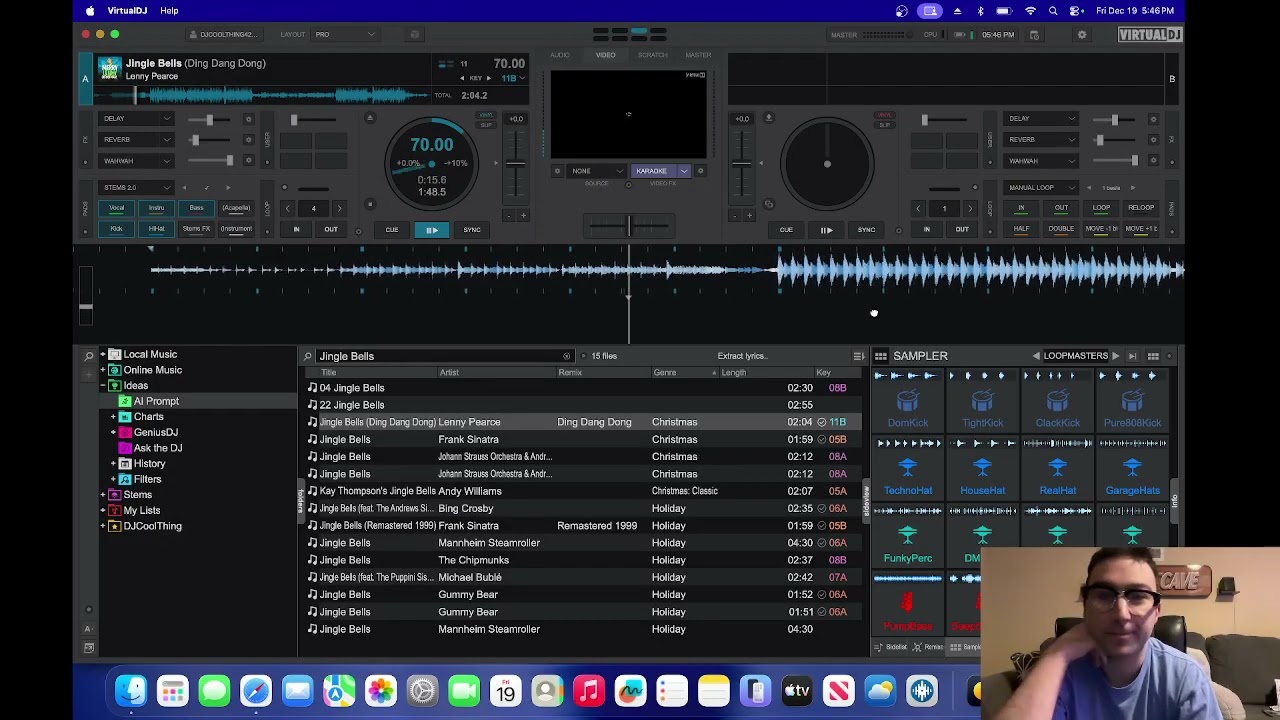
Task: Toggle SLIP mode on deck A
Action: (486, 125)
